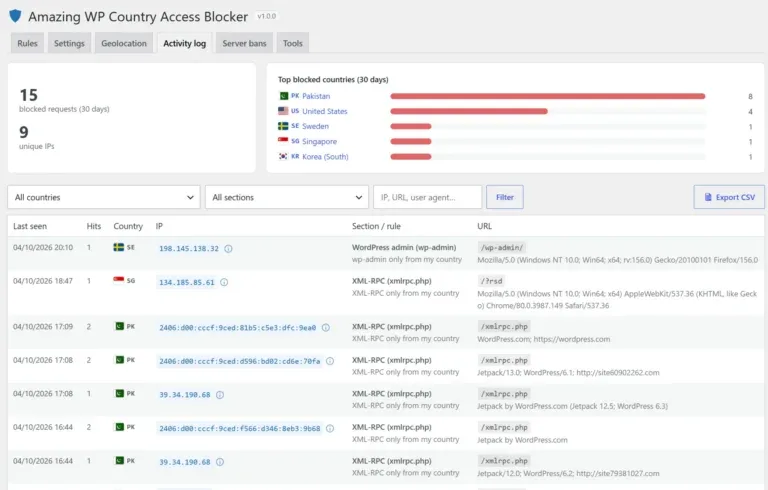Click WordPress admin (wp-admin) section text
The width and height of the screenshot is (768, 490).
pyautogui.click(x=404, y=247)
